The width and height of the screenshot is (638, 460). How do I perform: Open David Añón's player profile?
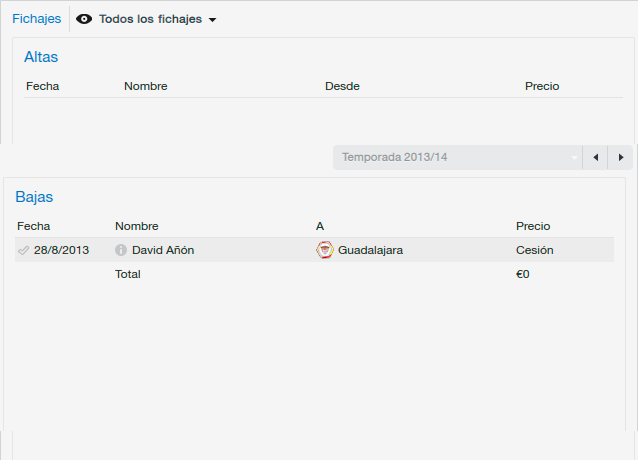[x=163, y=250]
